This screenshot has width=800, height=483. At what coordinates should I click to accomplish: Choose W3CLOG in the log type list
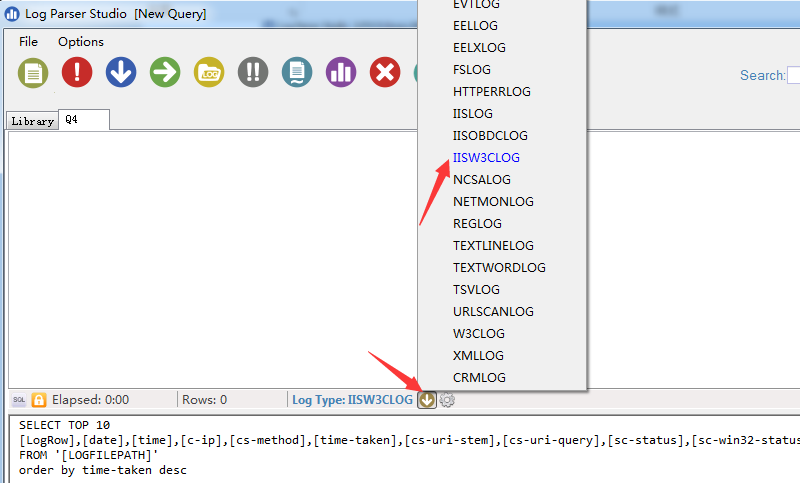pos(479,334)
